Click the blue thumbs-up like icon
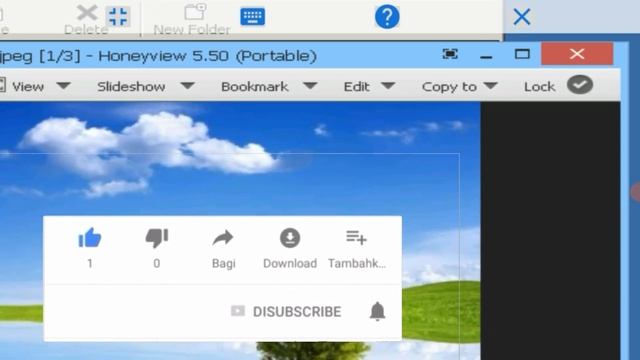This screenshot has width=640, height=360. pos(89,238)
